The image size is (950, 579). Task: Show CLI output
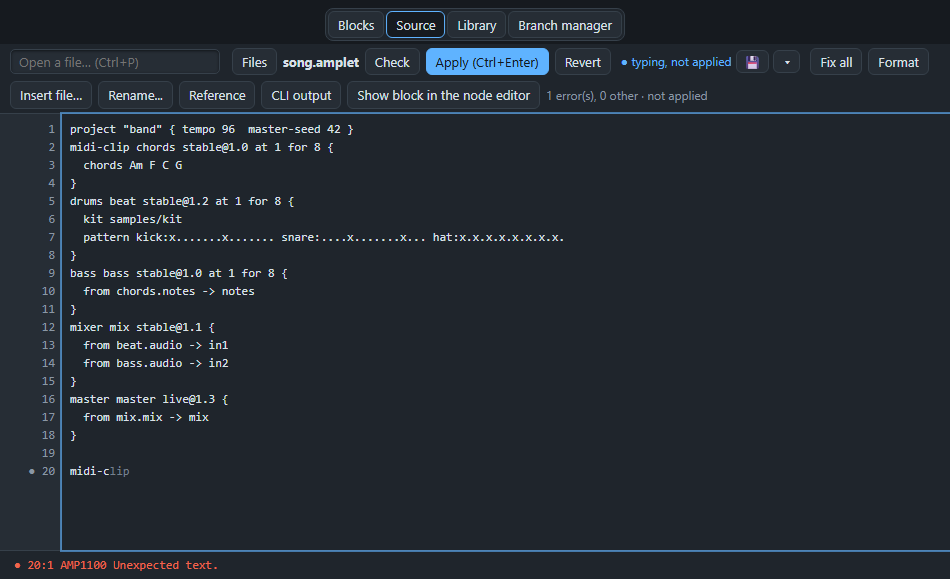click(301, 96)
